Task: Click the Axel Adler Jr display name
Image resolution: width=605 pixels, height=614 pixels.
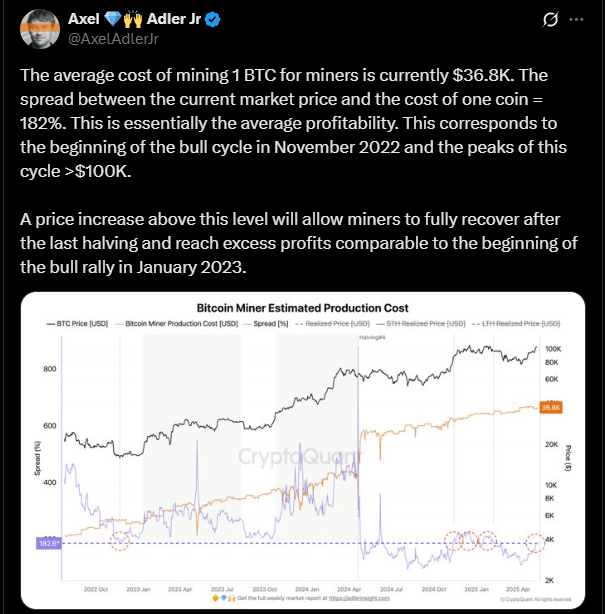Action: click(x=135, y=19)
